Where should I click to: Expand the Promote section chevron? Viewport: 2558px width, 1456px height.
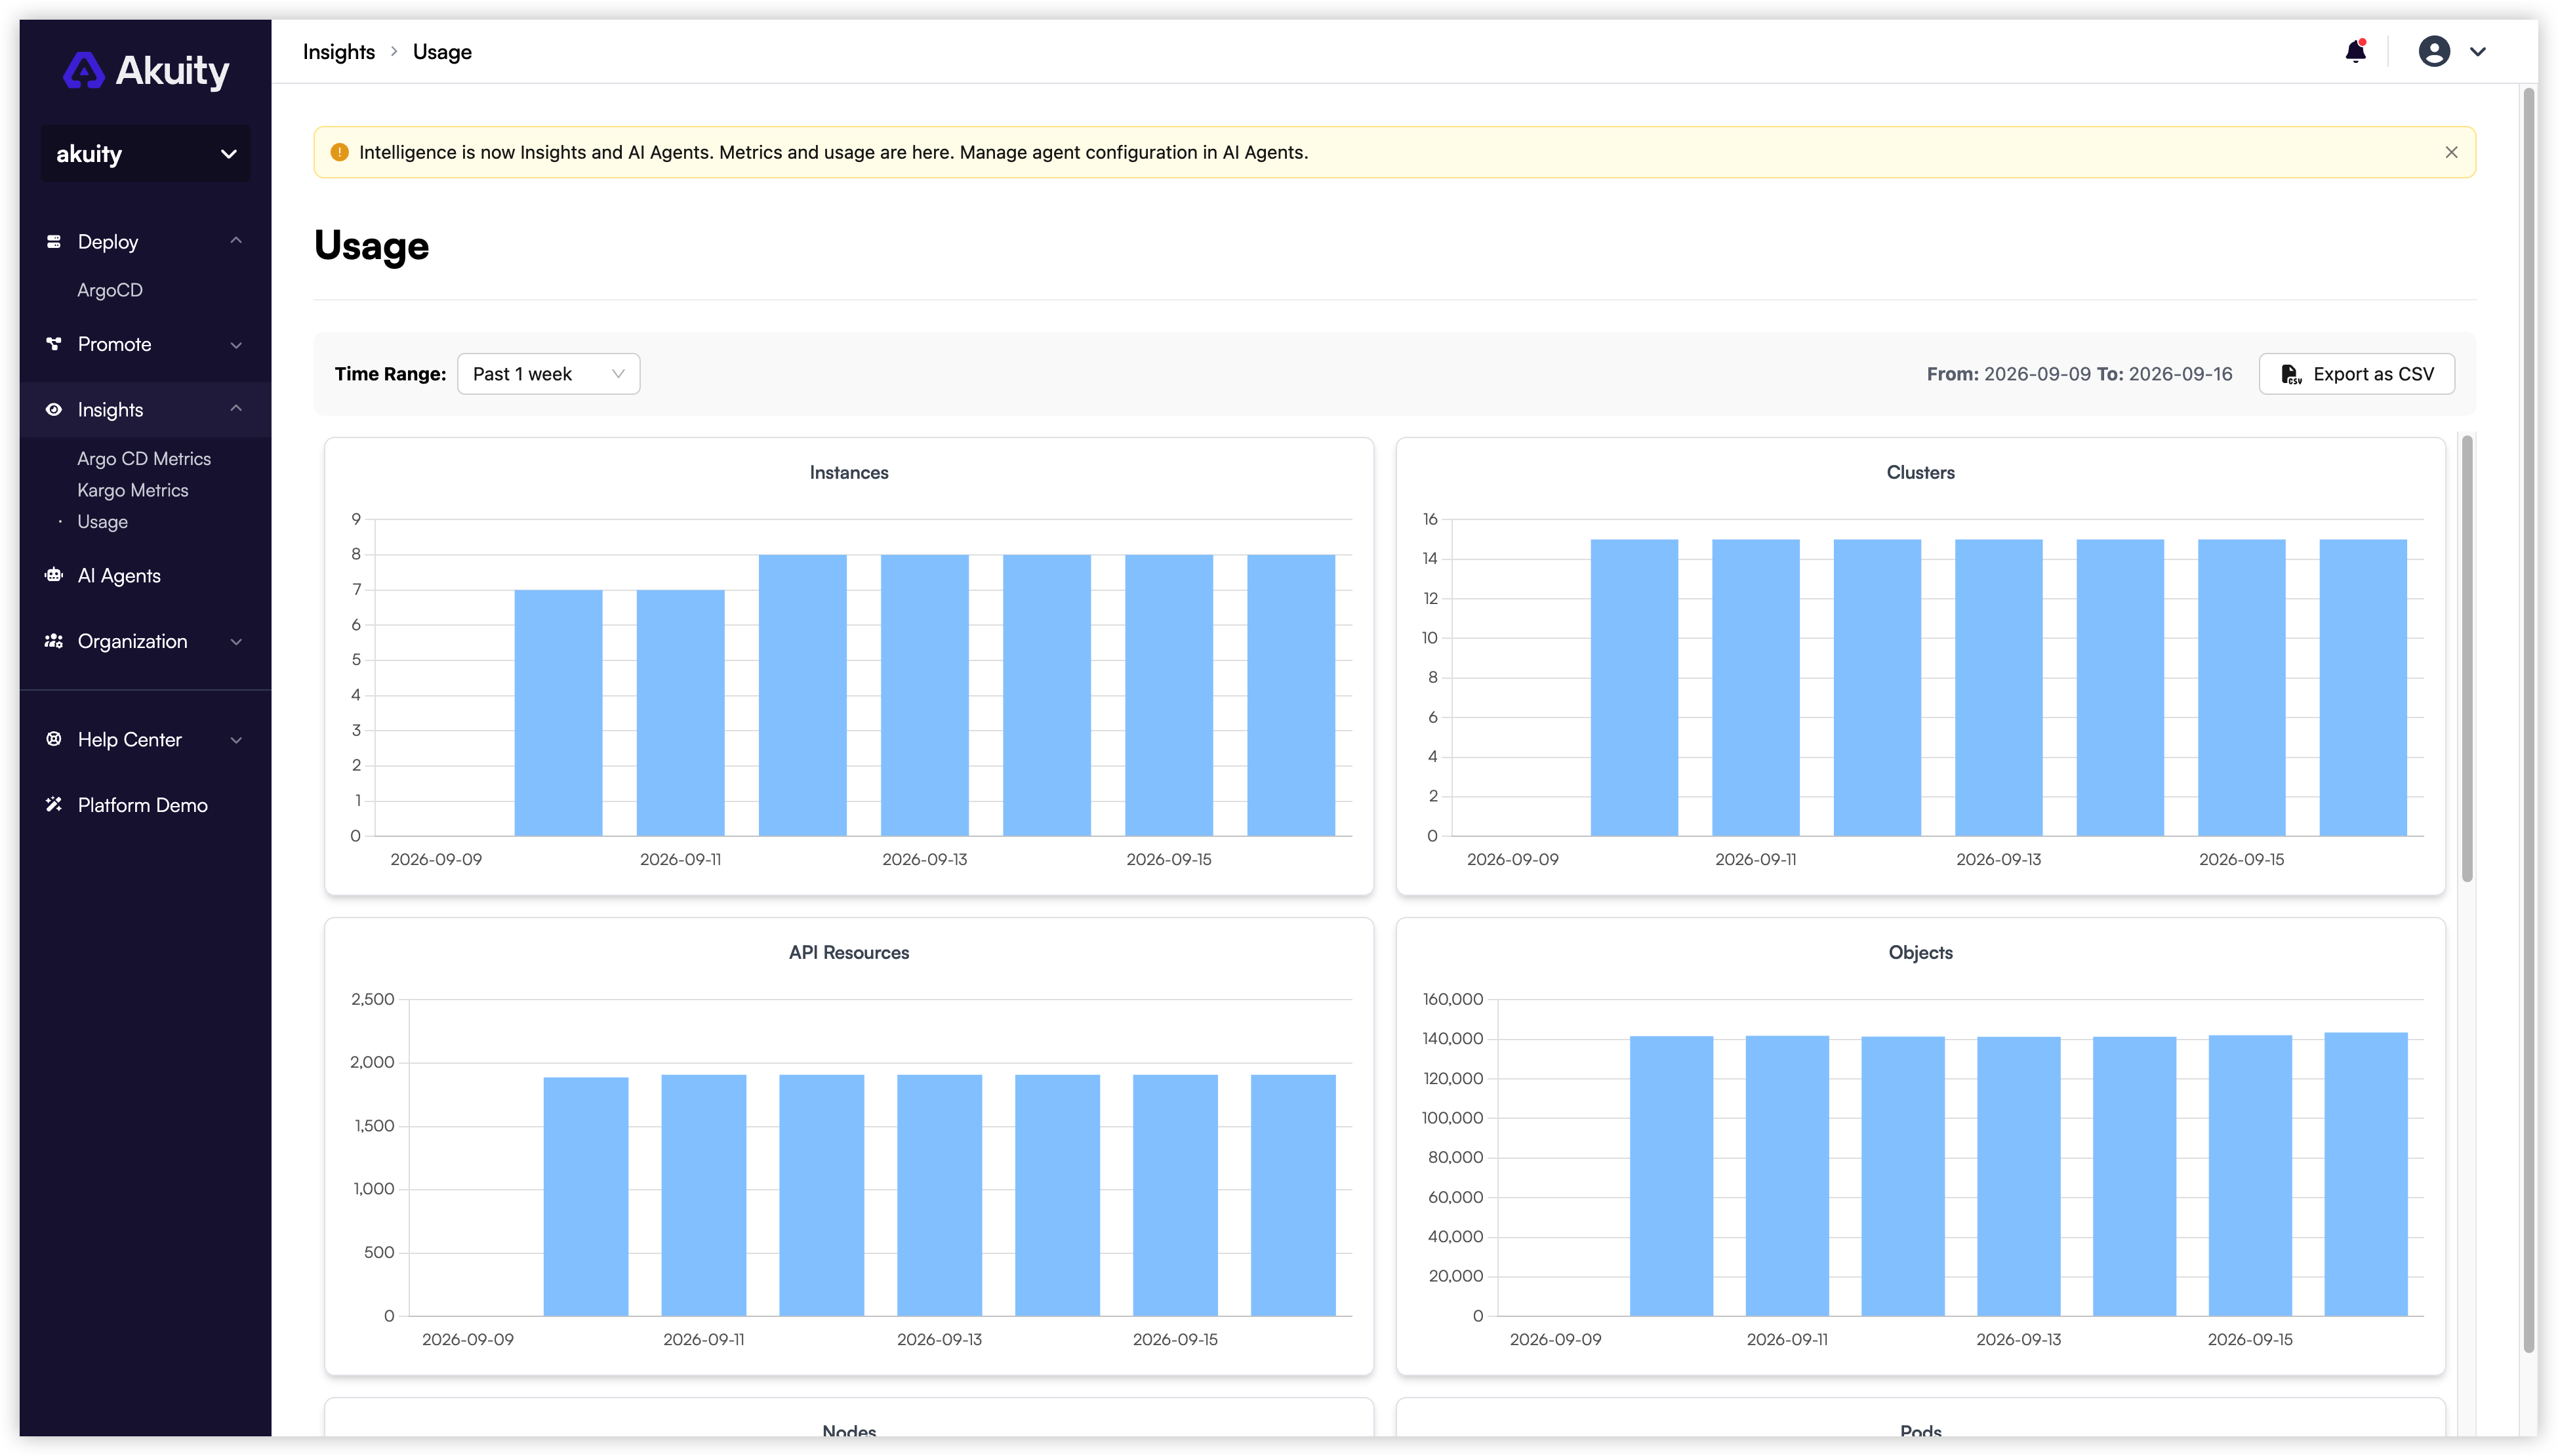(236, 345)
